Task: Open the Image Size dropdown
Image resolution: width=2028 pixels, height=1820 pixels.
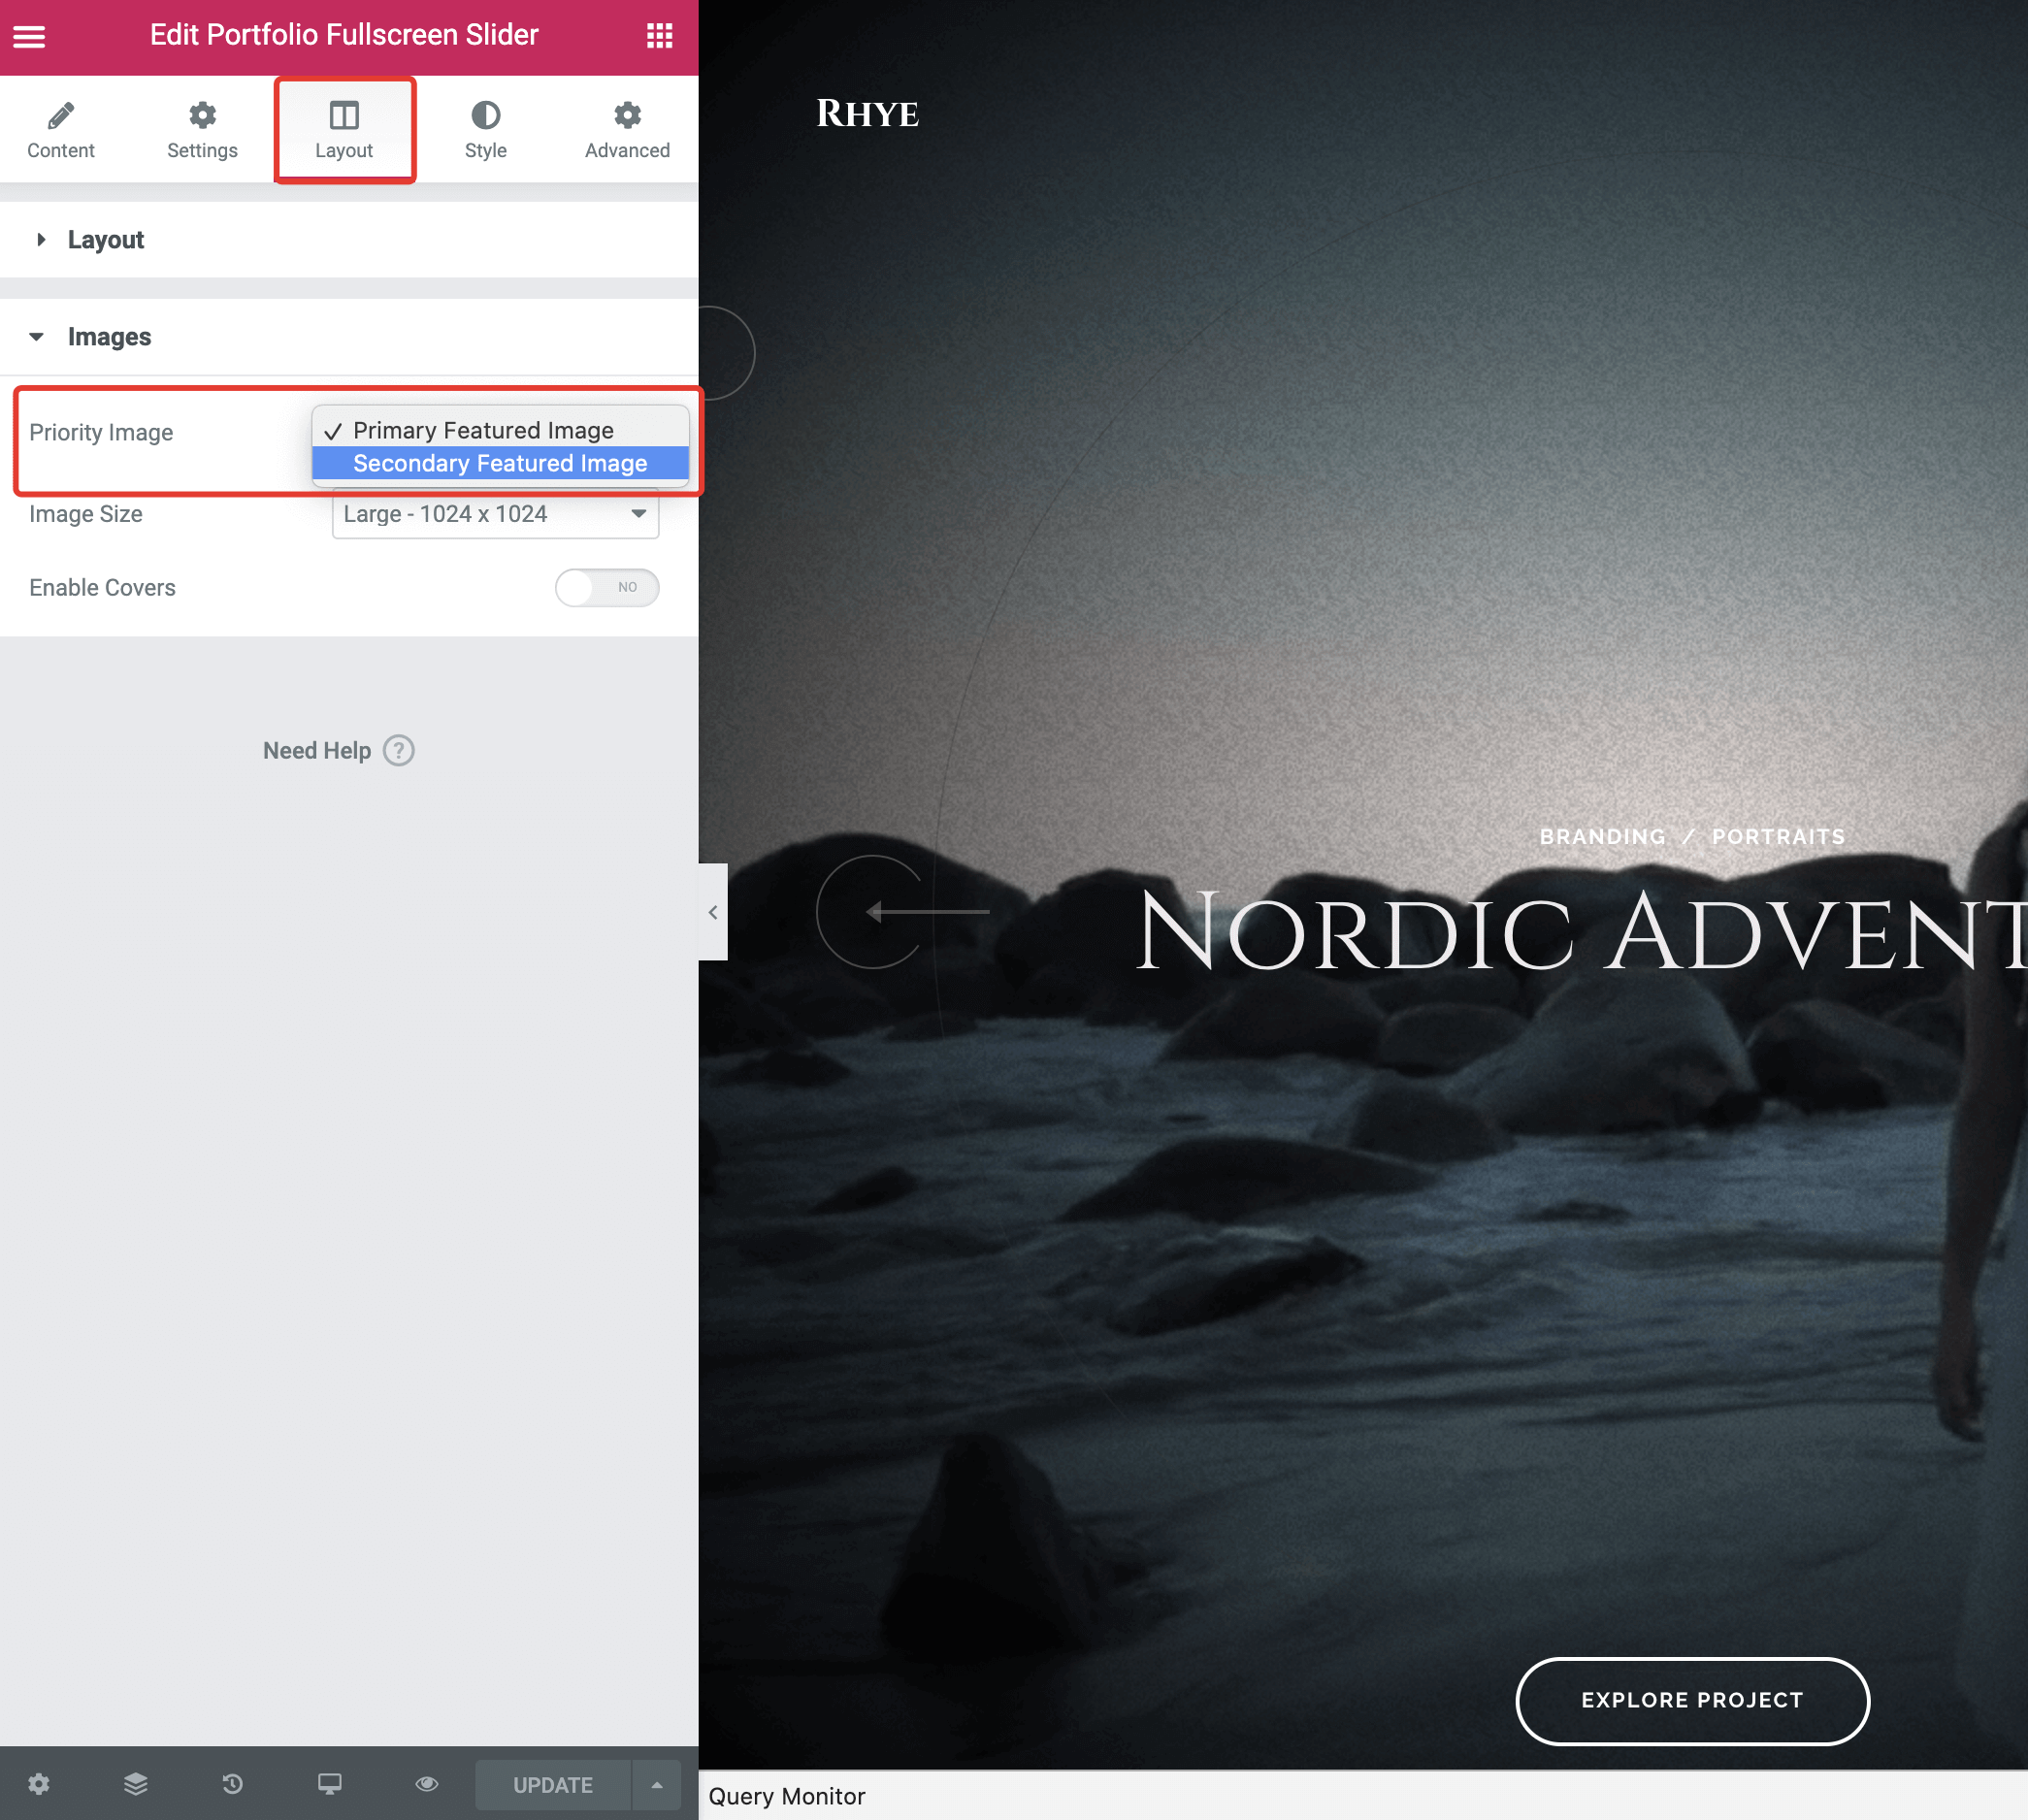Action: 495,514
